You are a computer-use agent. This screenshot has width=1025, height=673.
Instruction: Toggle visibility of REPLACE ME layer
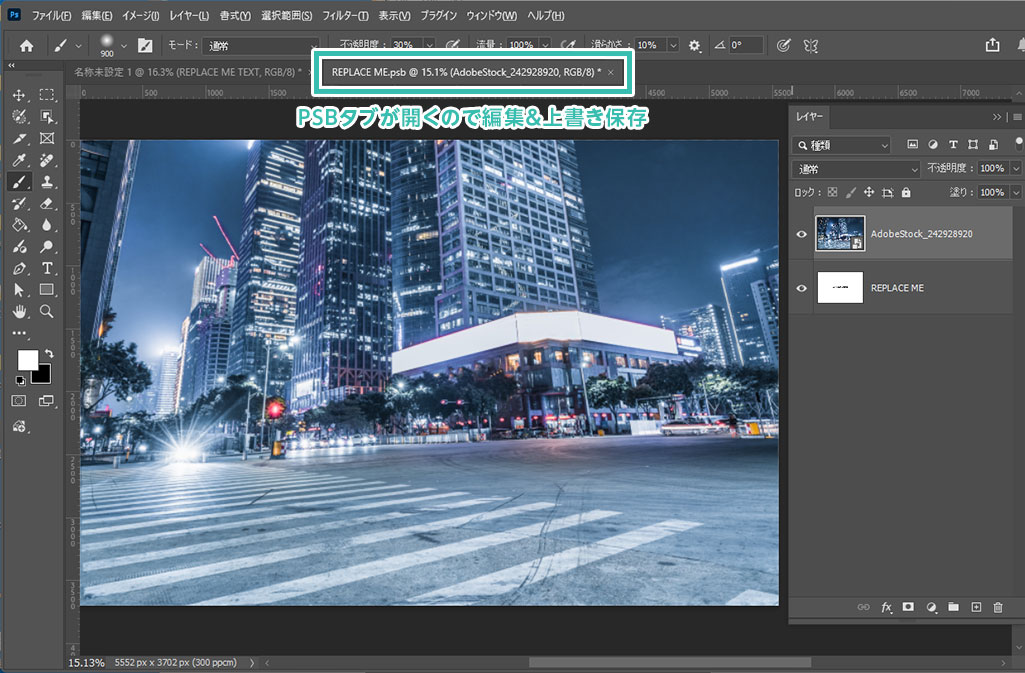(802, 288)
